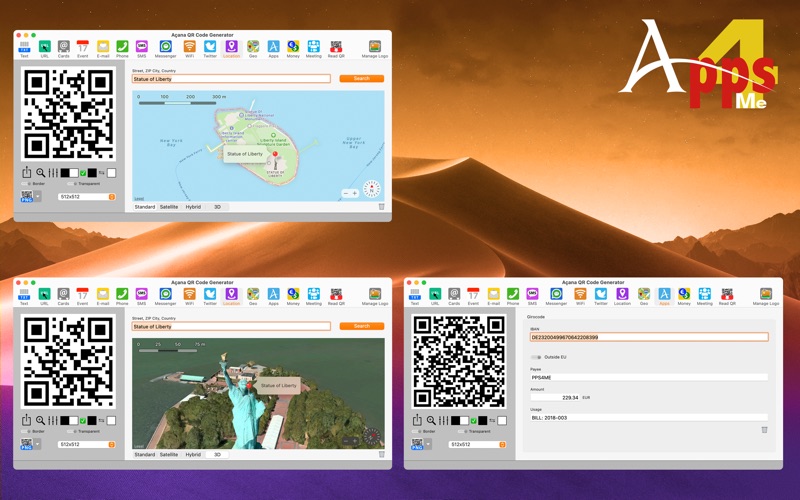Toggle Border switch in the Girocode window

[416, 431]
